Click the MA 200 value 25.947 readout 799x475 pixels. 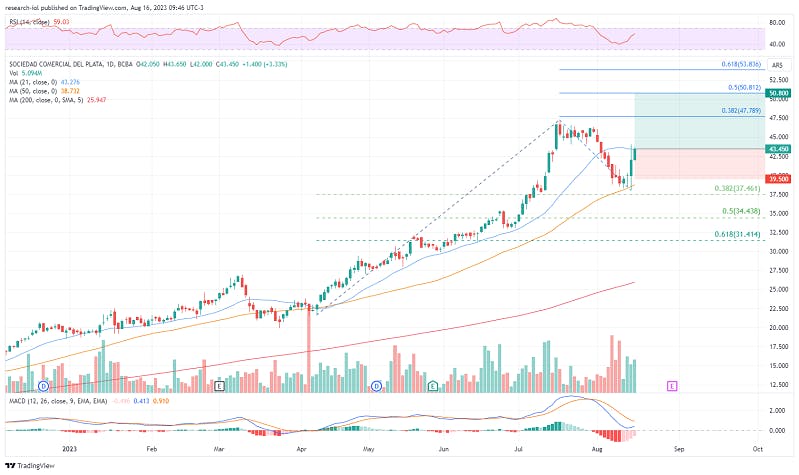97,100
